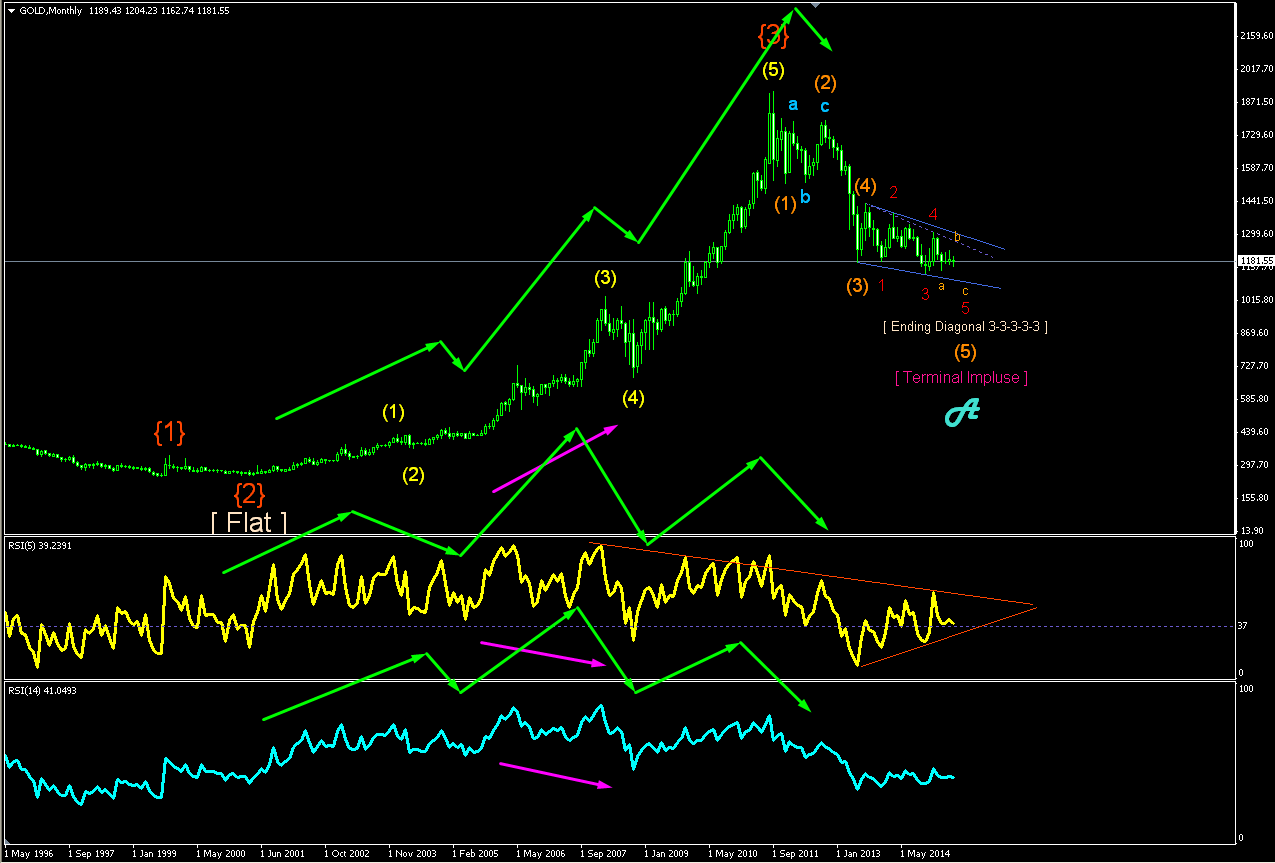Click the 1871.50 price axis value

point(1255,102)
